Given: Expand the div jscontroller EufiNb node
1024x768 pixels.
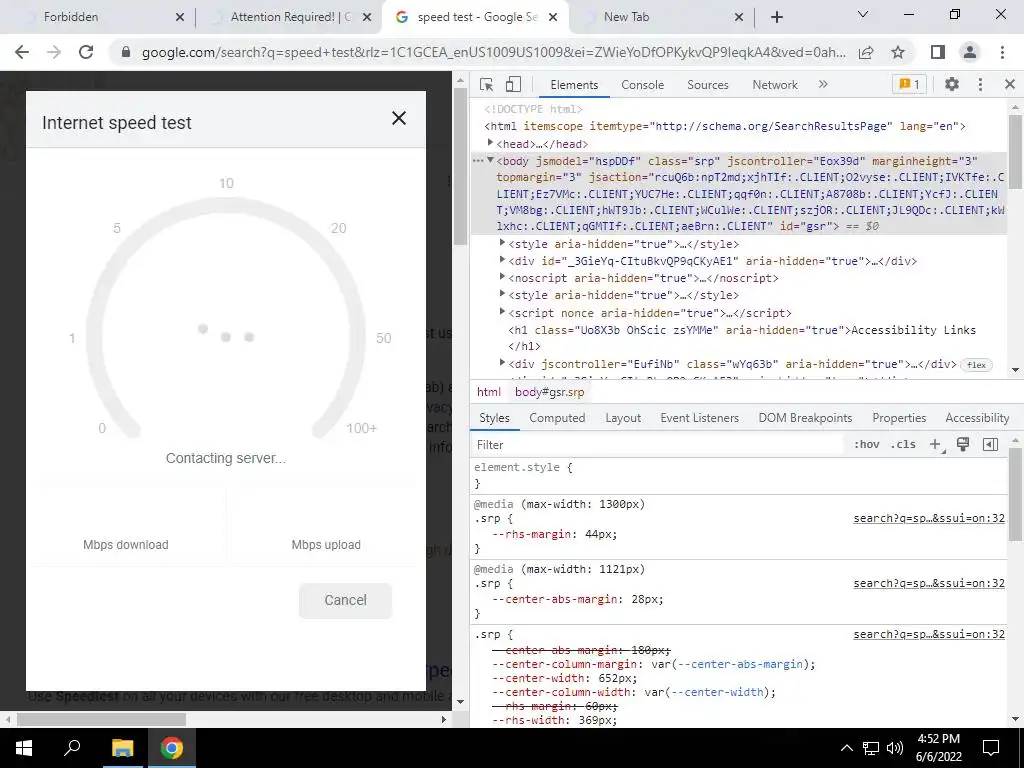Looking at the screenshot, I should 502,362.
